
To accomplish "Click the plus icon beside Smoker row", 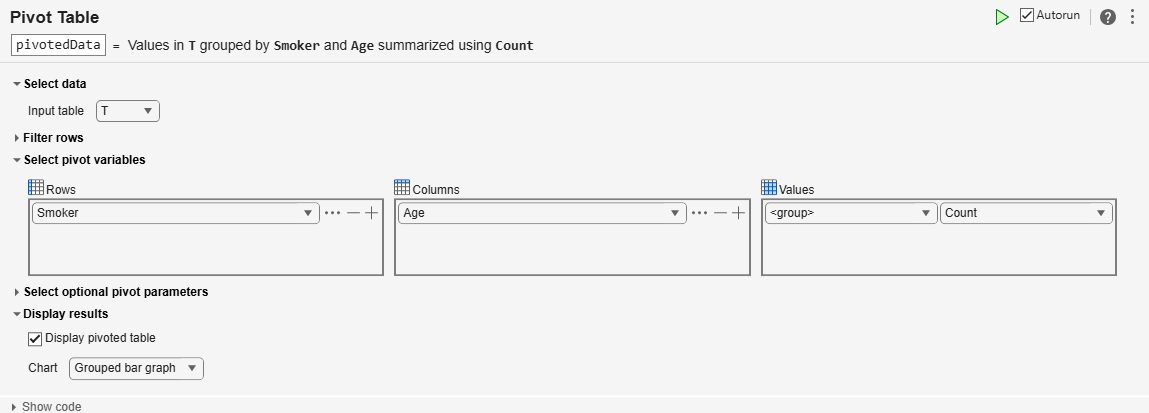I will (371, 213).
